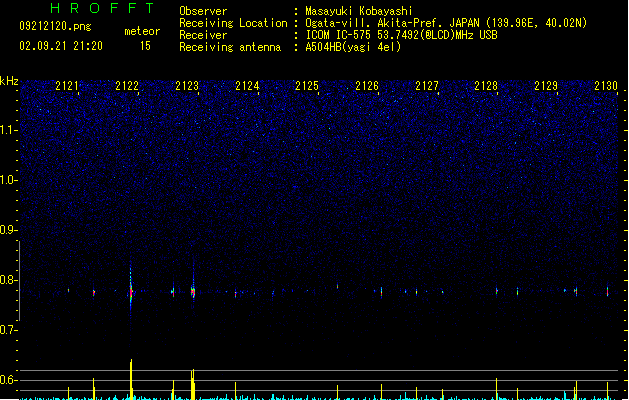Click the 1.0 kHz frequency label

(x=8, y=180)
